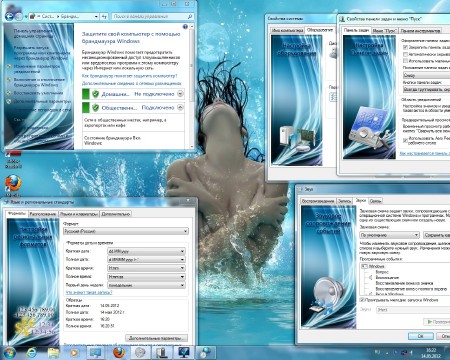Toggle the Закрепить панель задач checkbox
The image size is (450, 360).
pos(405,48)
